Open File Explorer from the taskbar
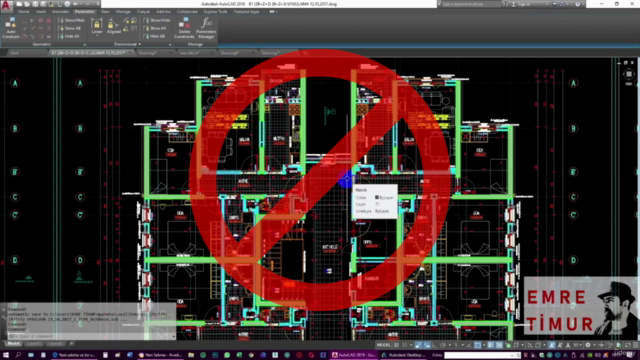 191,355
